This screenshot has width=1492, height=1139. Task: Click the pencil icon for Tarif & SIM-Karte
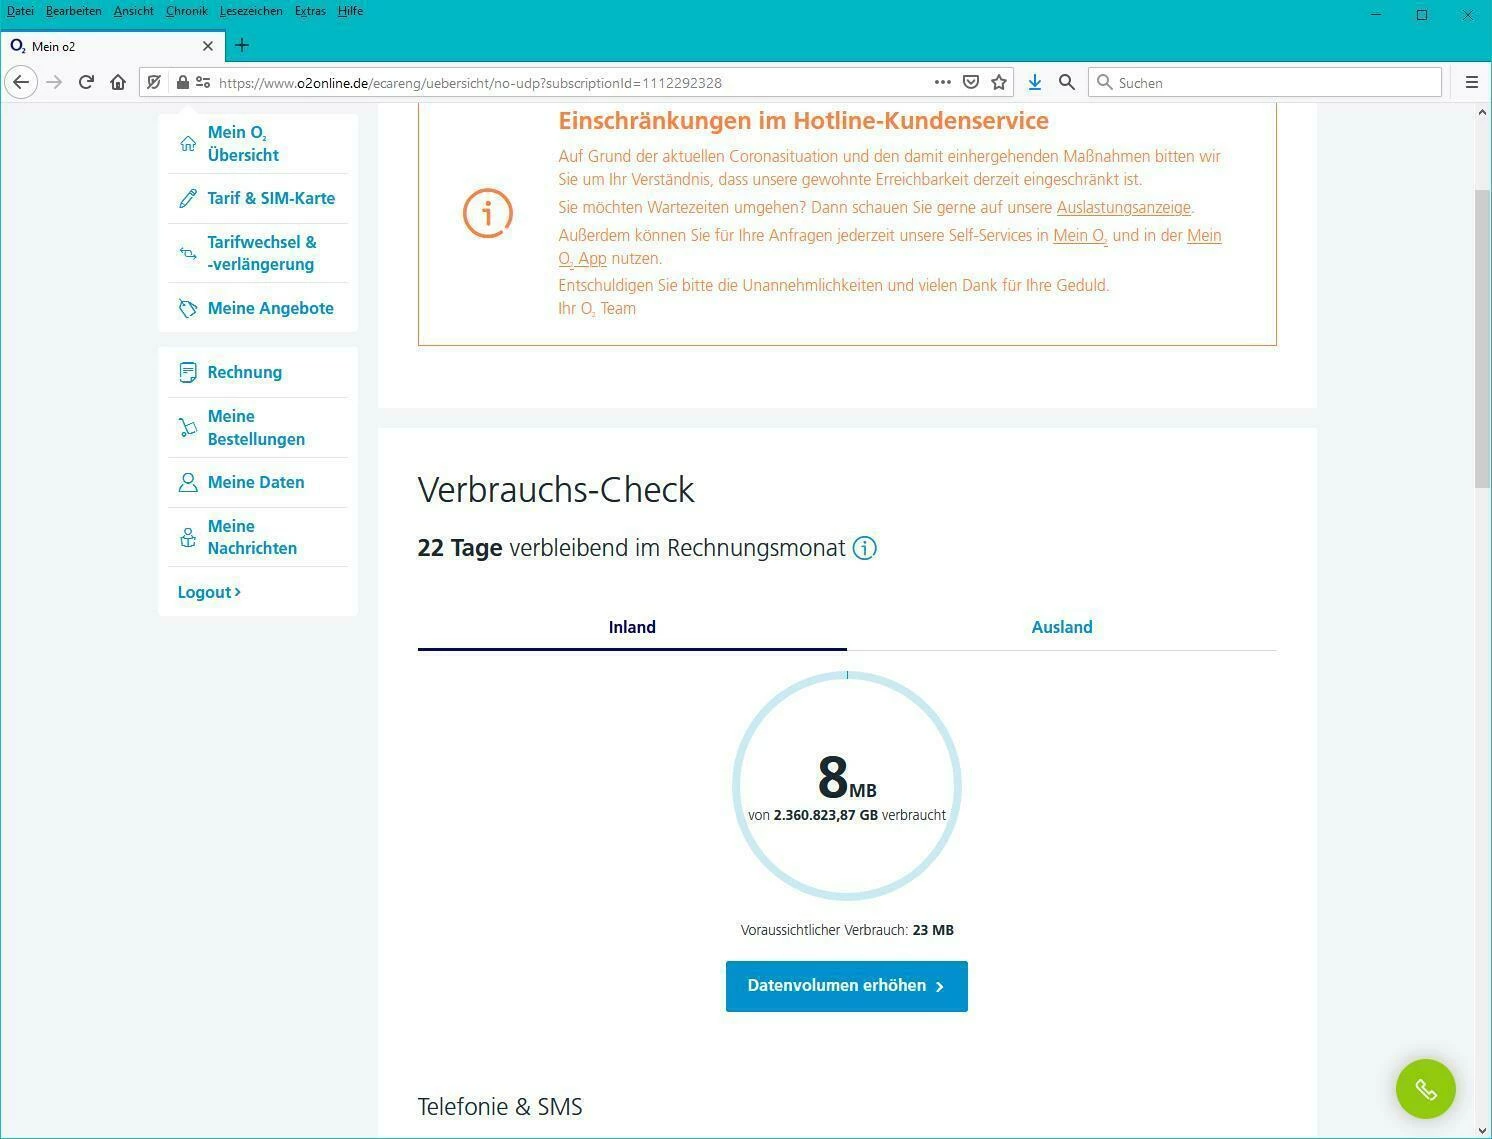click(188, 198)
